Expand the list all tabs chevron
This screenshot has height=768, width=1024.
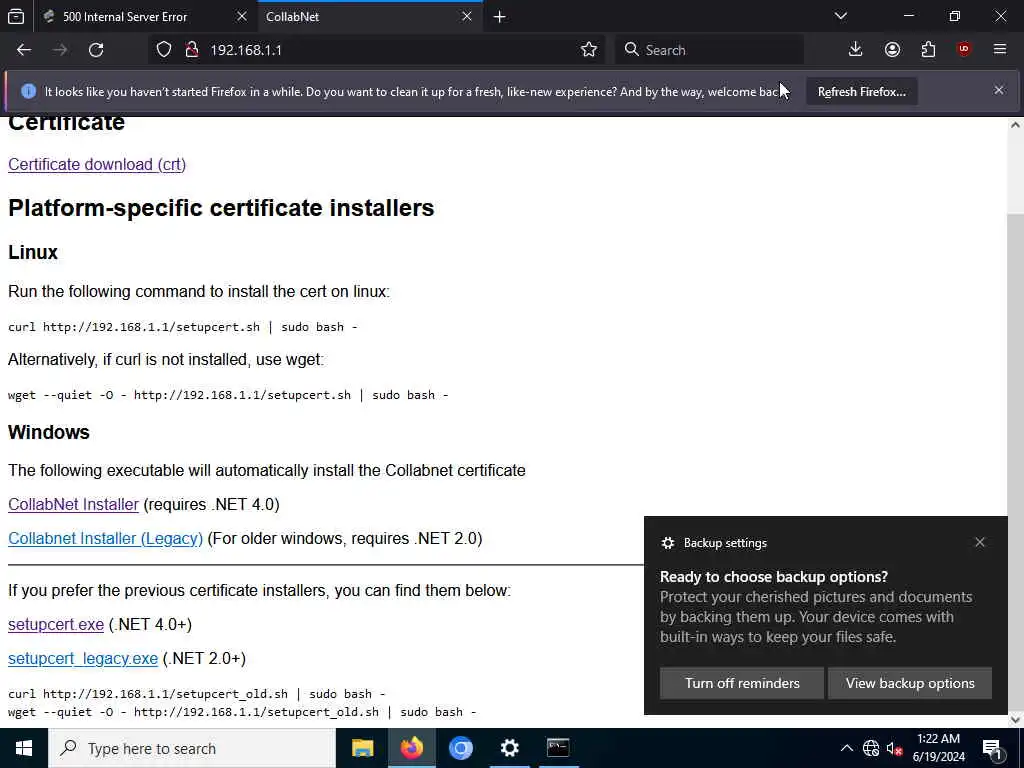coord(840,16)
